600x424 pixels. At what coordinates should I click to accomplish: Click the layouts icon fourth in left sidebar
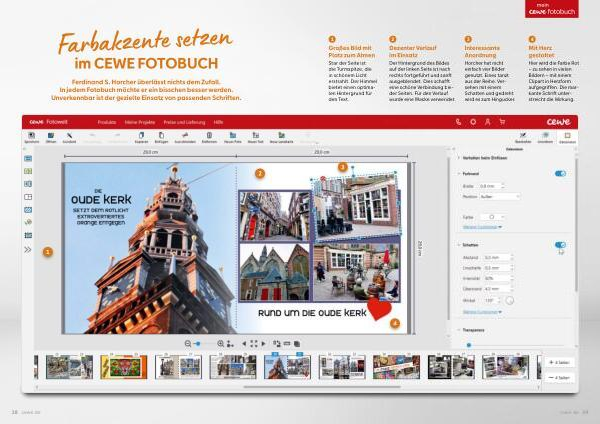[x=28, y=197]
